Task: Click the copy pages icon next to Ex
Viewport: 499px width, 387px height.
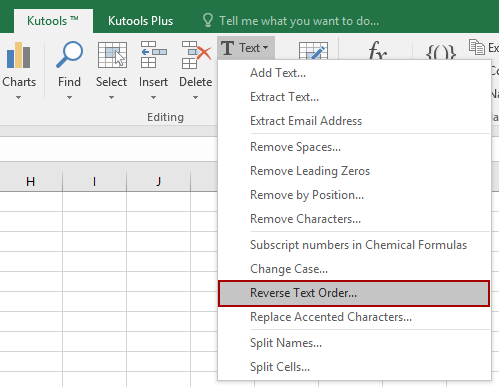Action: click(x=477, y=47)
